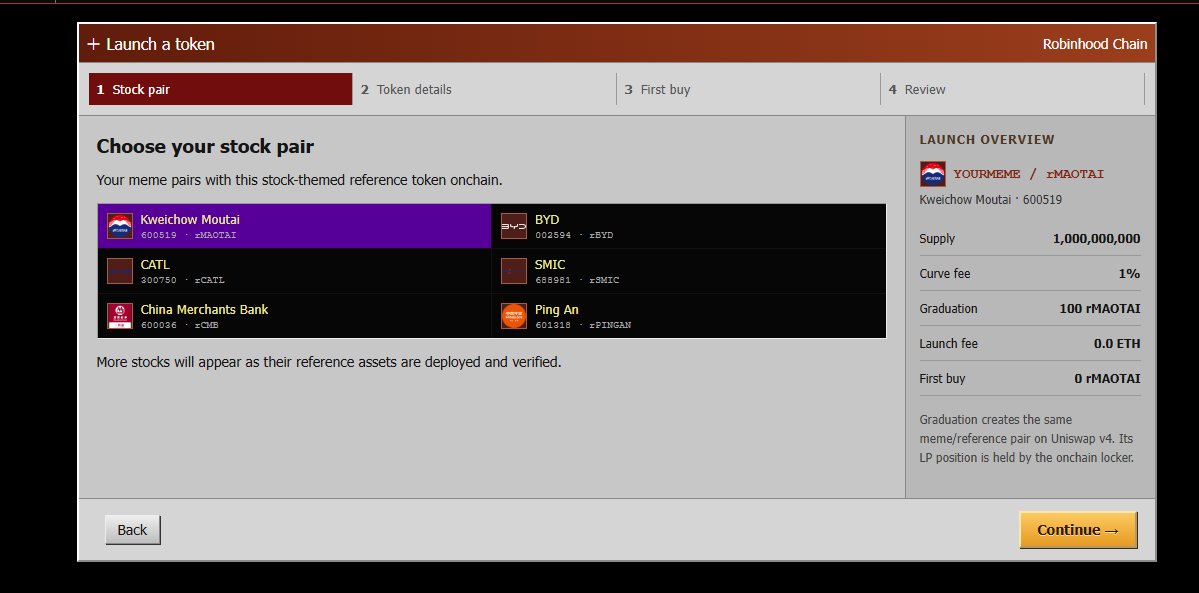Click the First buy label in overview

(942, 379)
